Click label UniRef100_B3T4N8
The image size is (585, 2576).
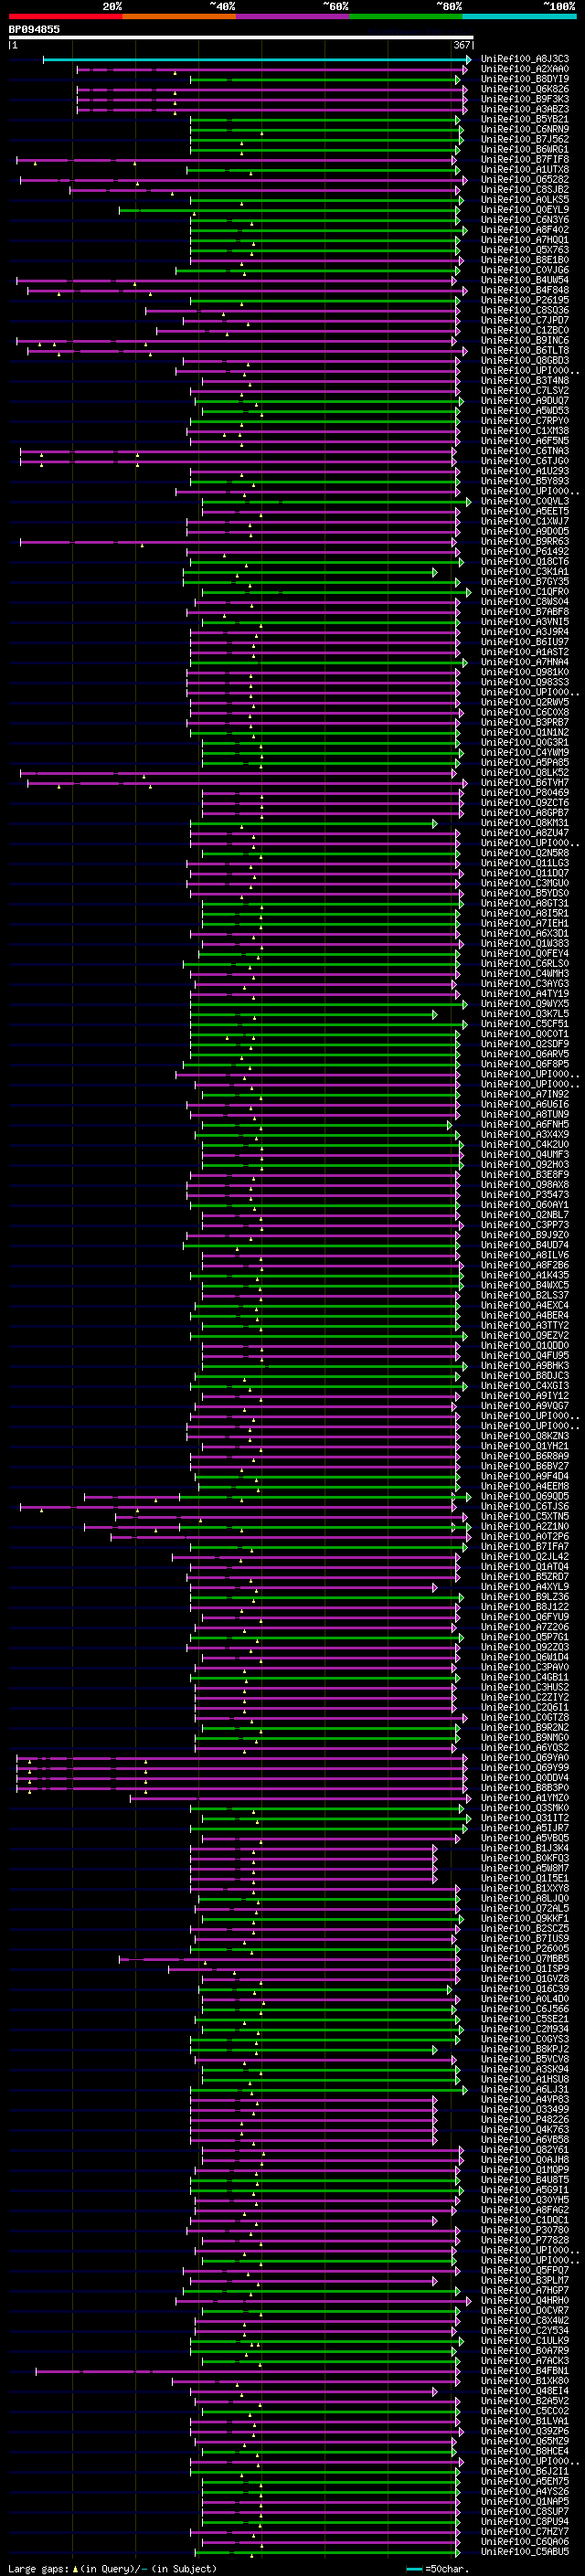525,381
